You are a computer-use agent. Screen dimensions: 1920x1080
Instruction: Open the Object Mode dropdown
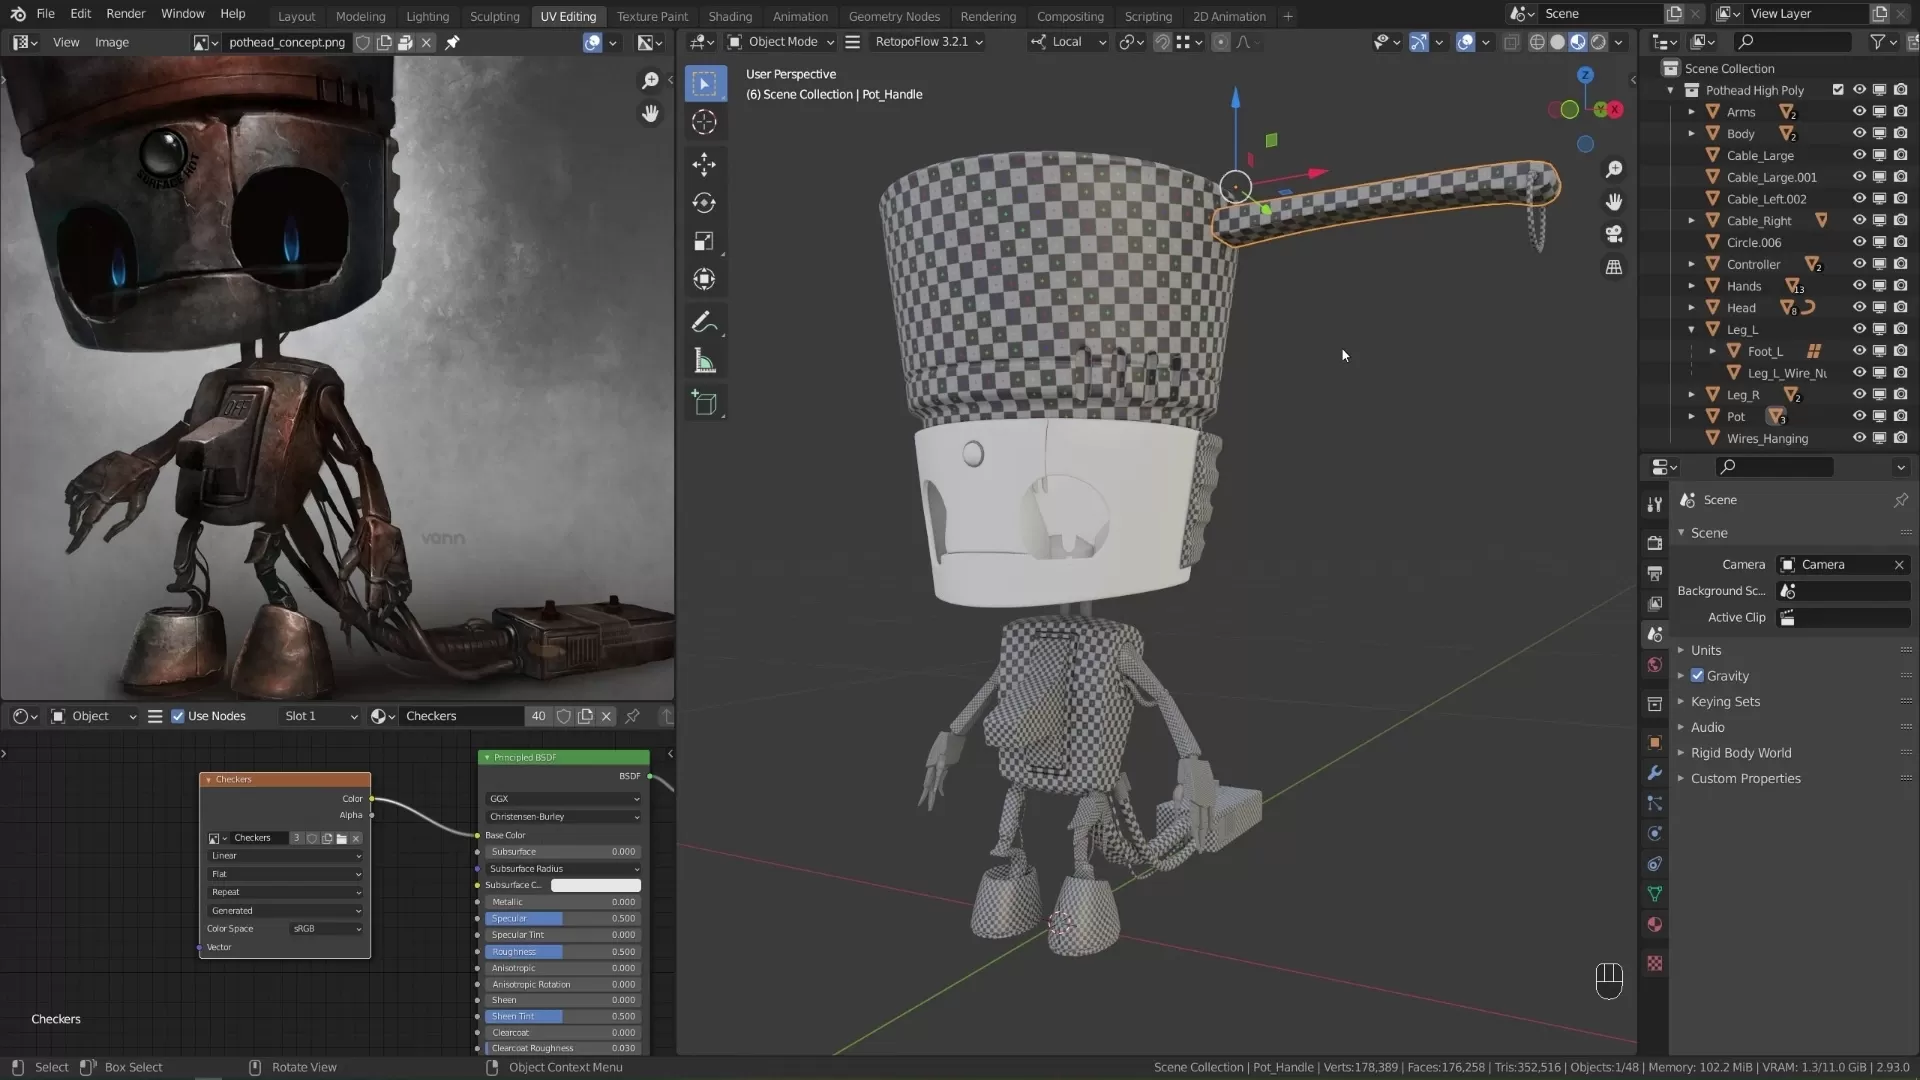coord(781,42)
